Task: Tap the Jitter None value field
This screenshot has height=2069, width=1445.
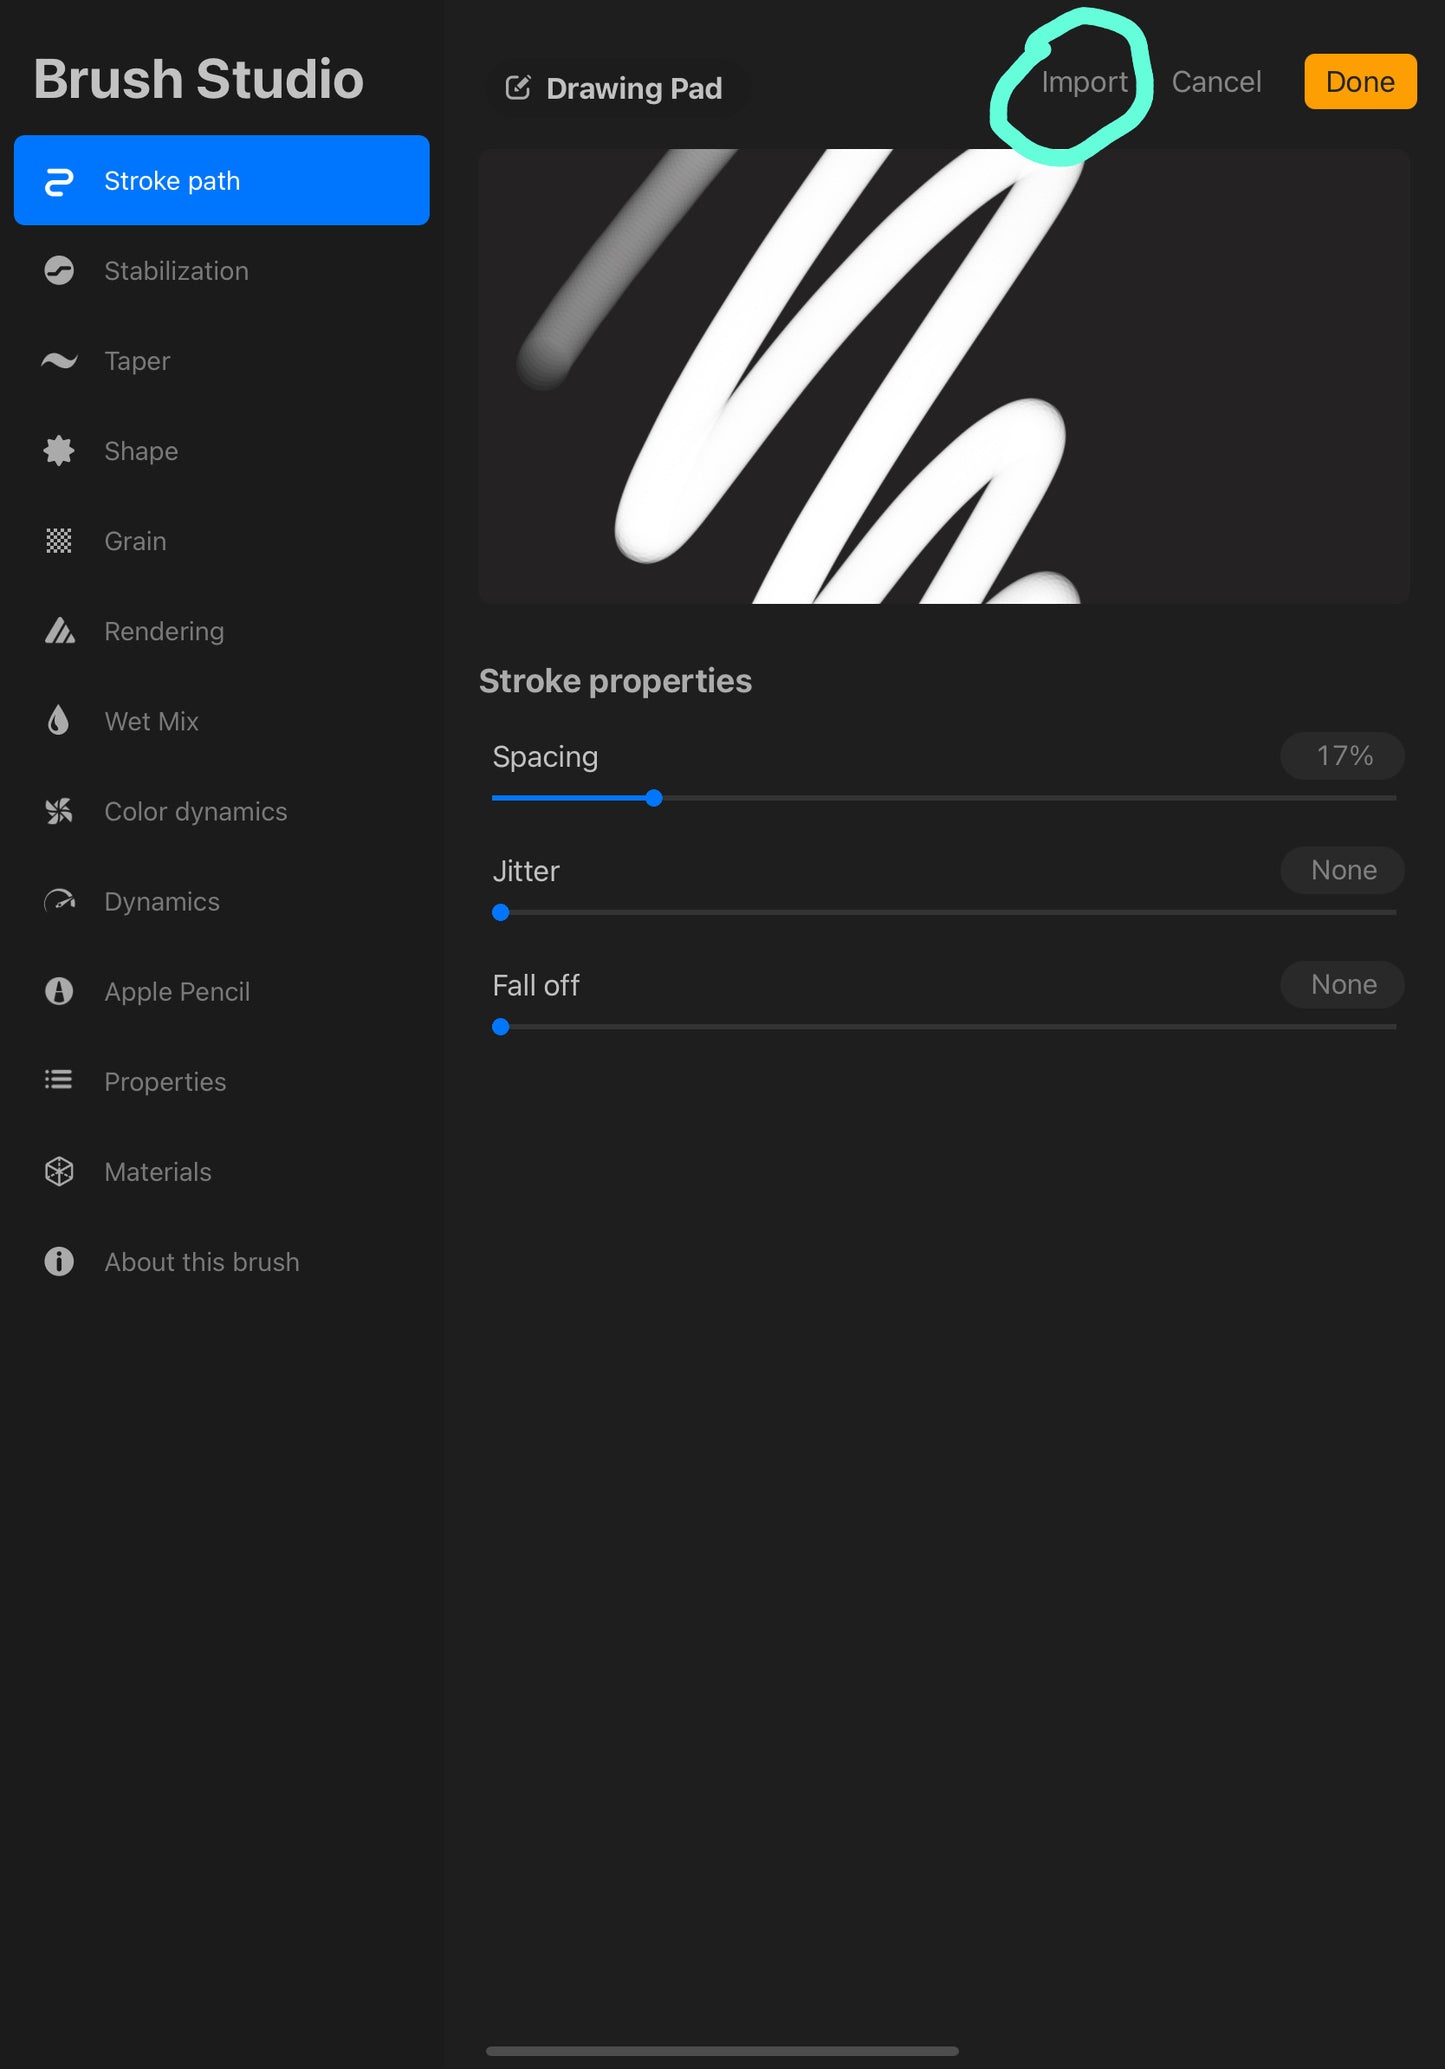Action: coord(1342,870)
